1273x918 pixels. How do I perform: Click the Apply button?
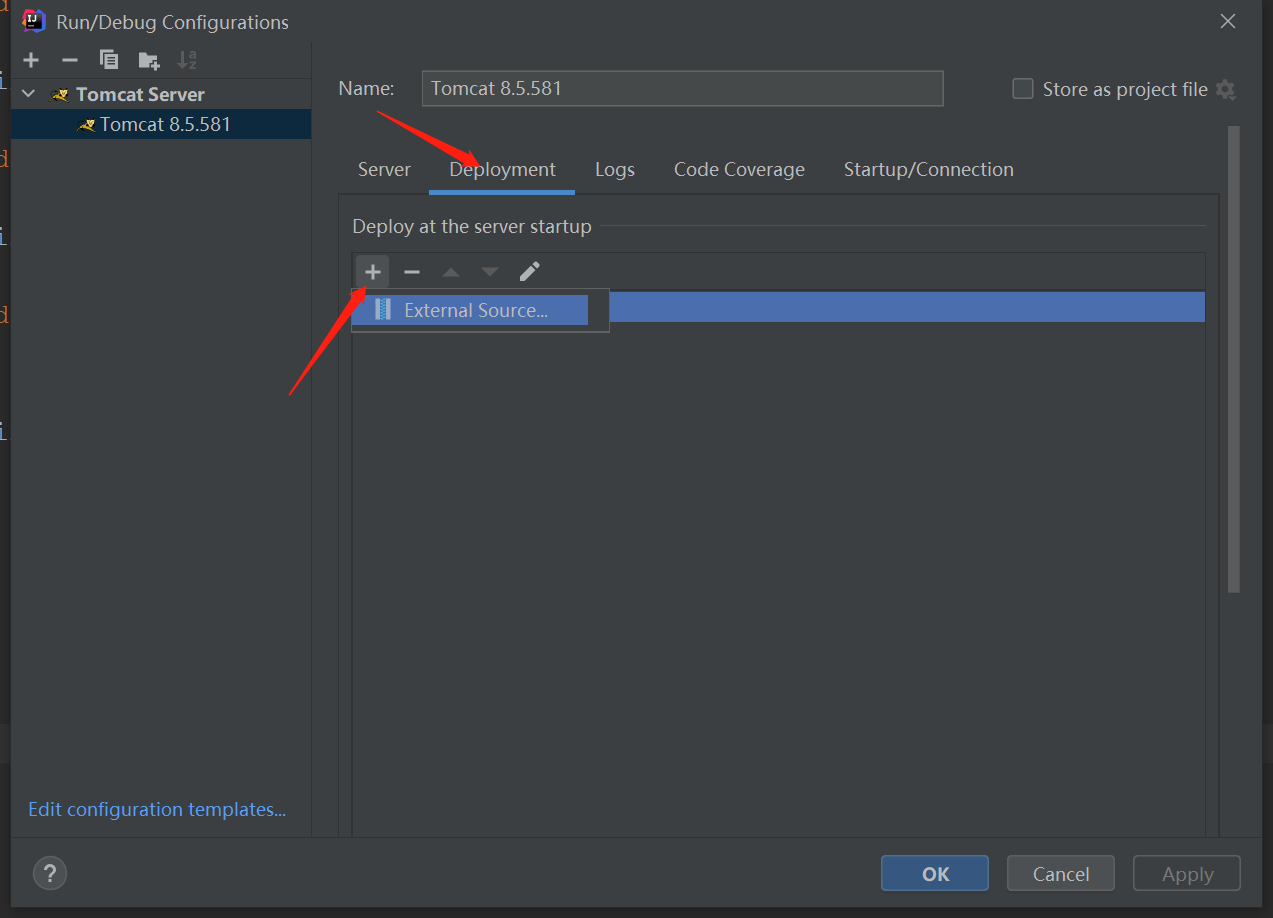[x=1187, y=873]
